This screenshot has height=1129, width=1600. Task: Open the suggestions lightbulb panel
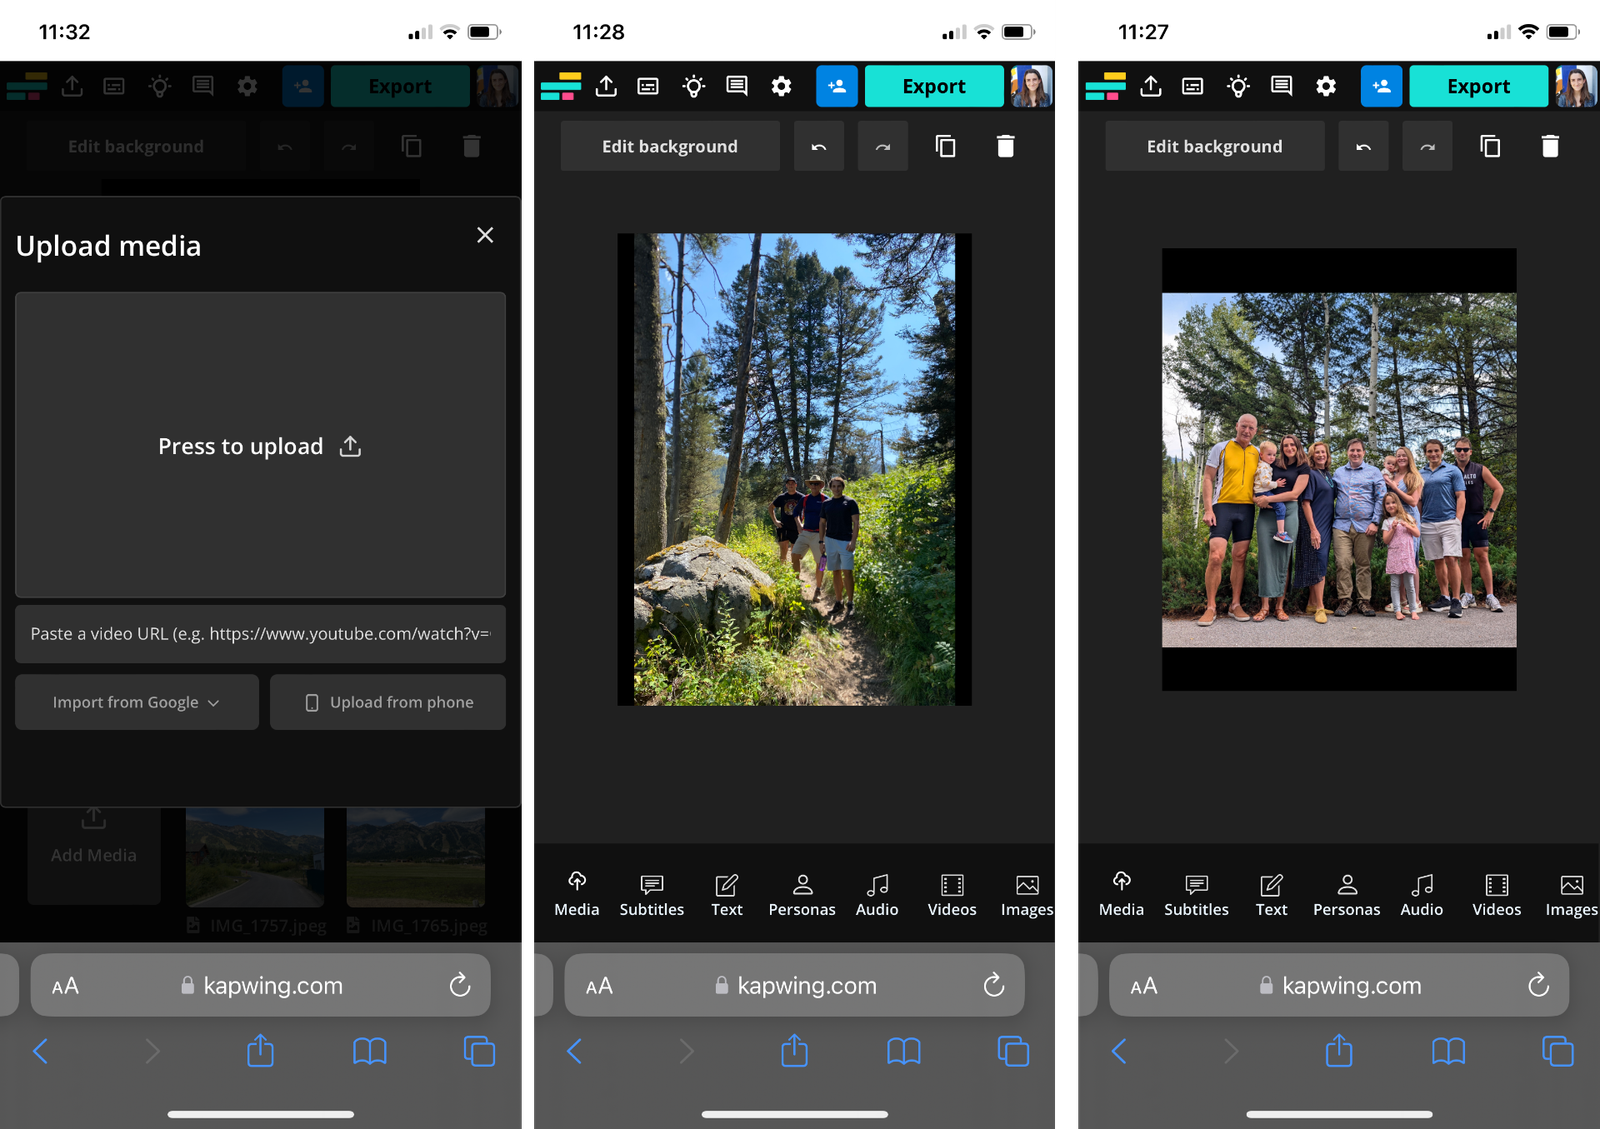pyautogui.click(x=694, y=86)
